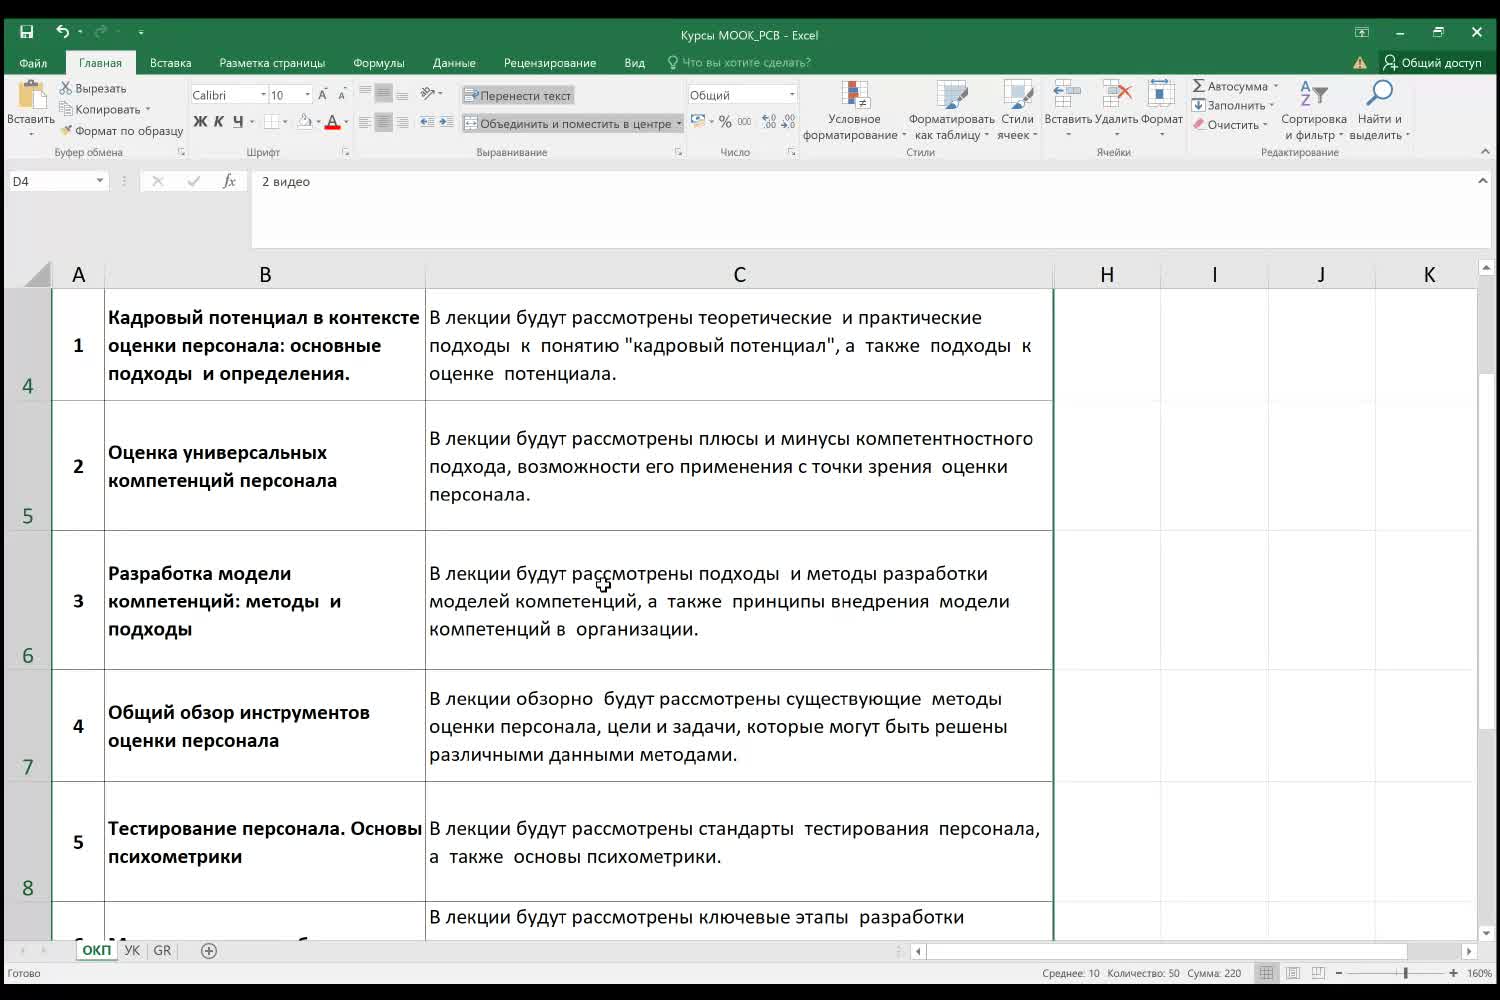Align text to the left
The image size is (1500, 1000).
(365, 122)
